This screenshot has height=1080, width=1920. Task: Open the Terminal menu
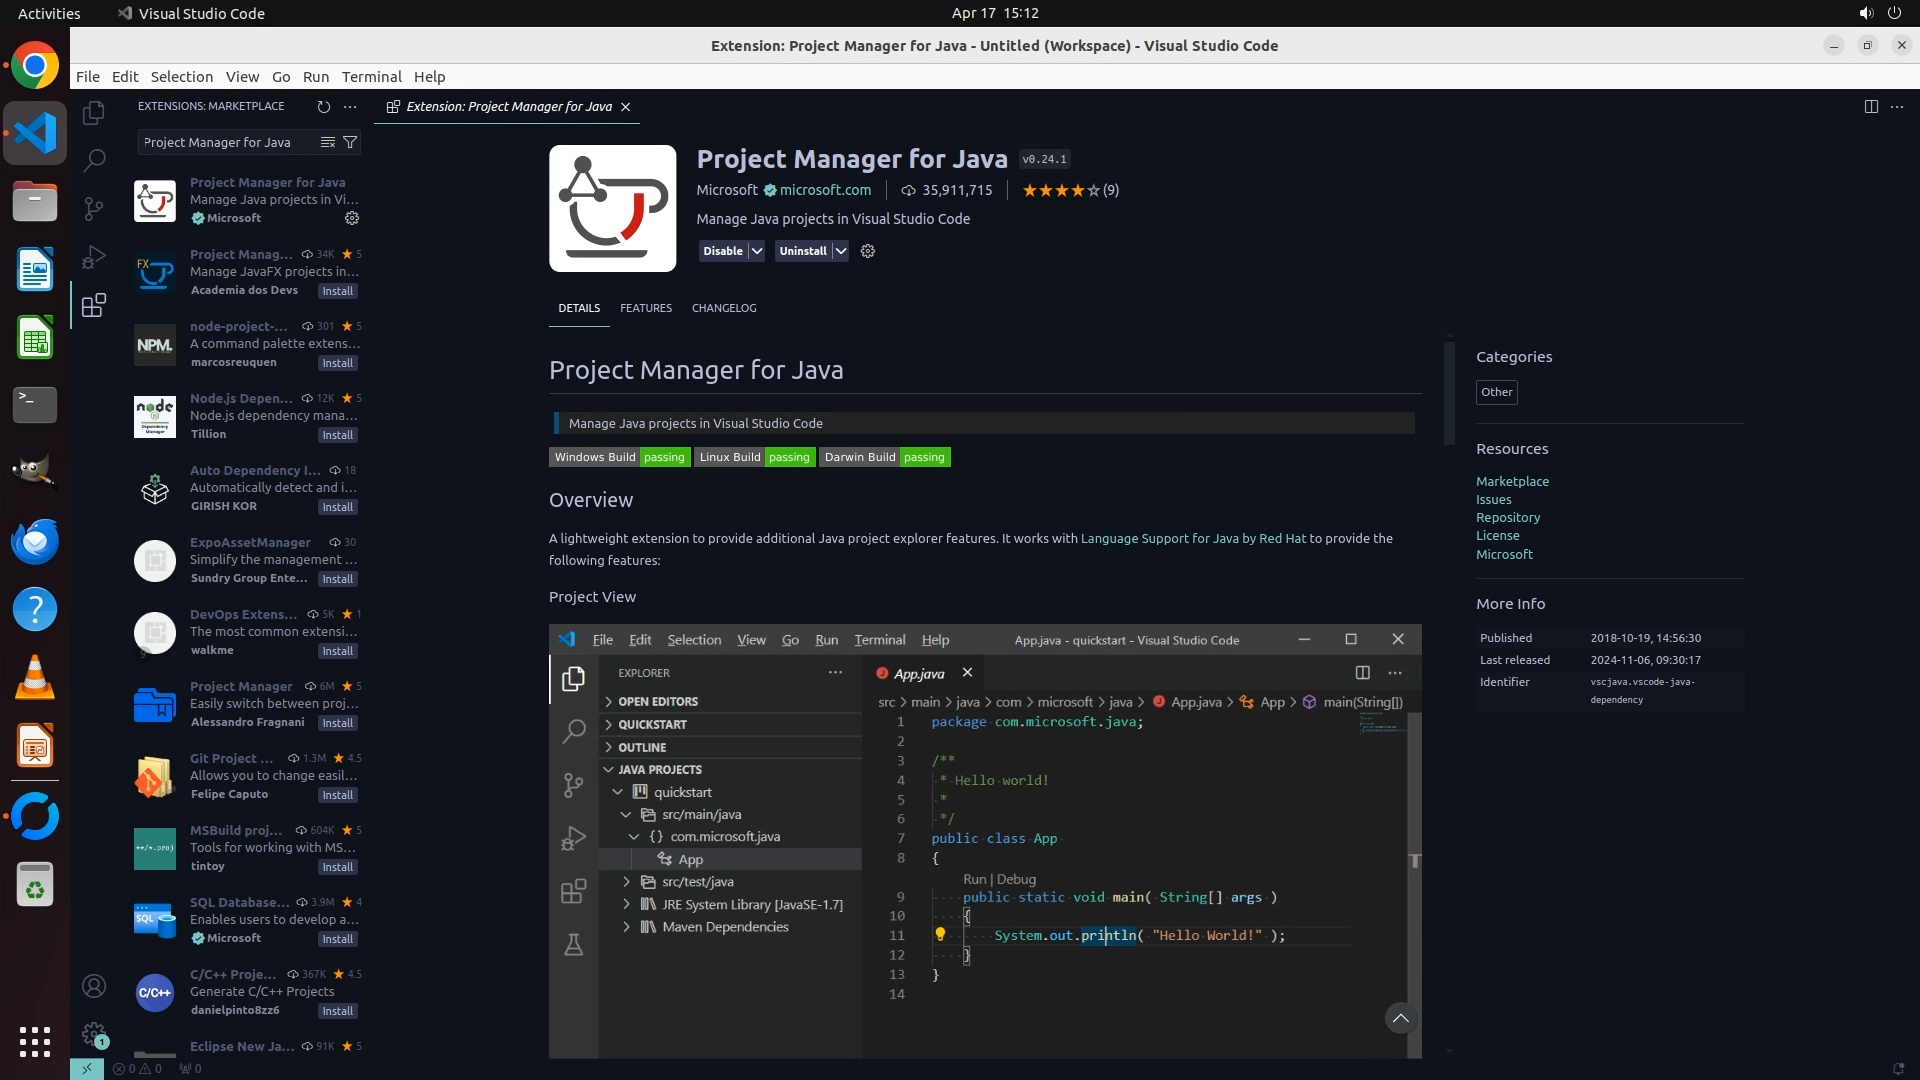click(371, 77)
